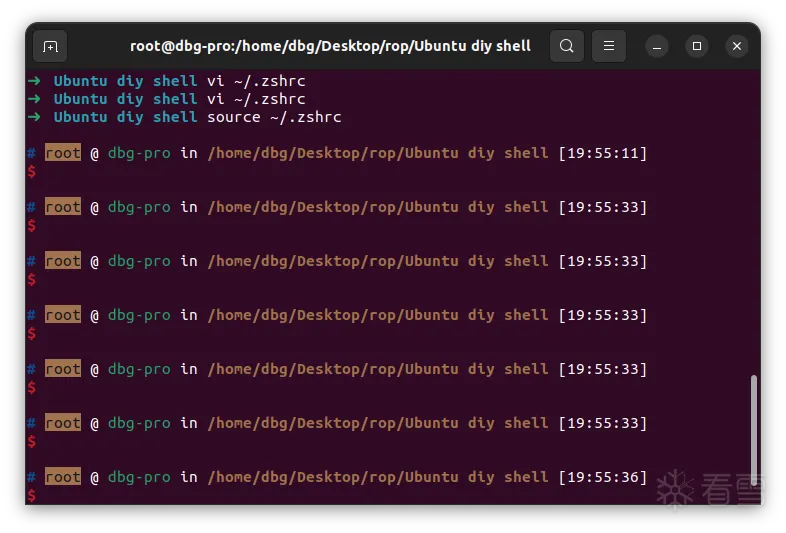Click the 'source ~/.zshrc' command text
Image resolution: width=786 pixels, height=533 pixels.
[x=274, y=117]
